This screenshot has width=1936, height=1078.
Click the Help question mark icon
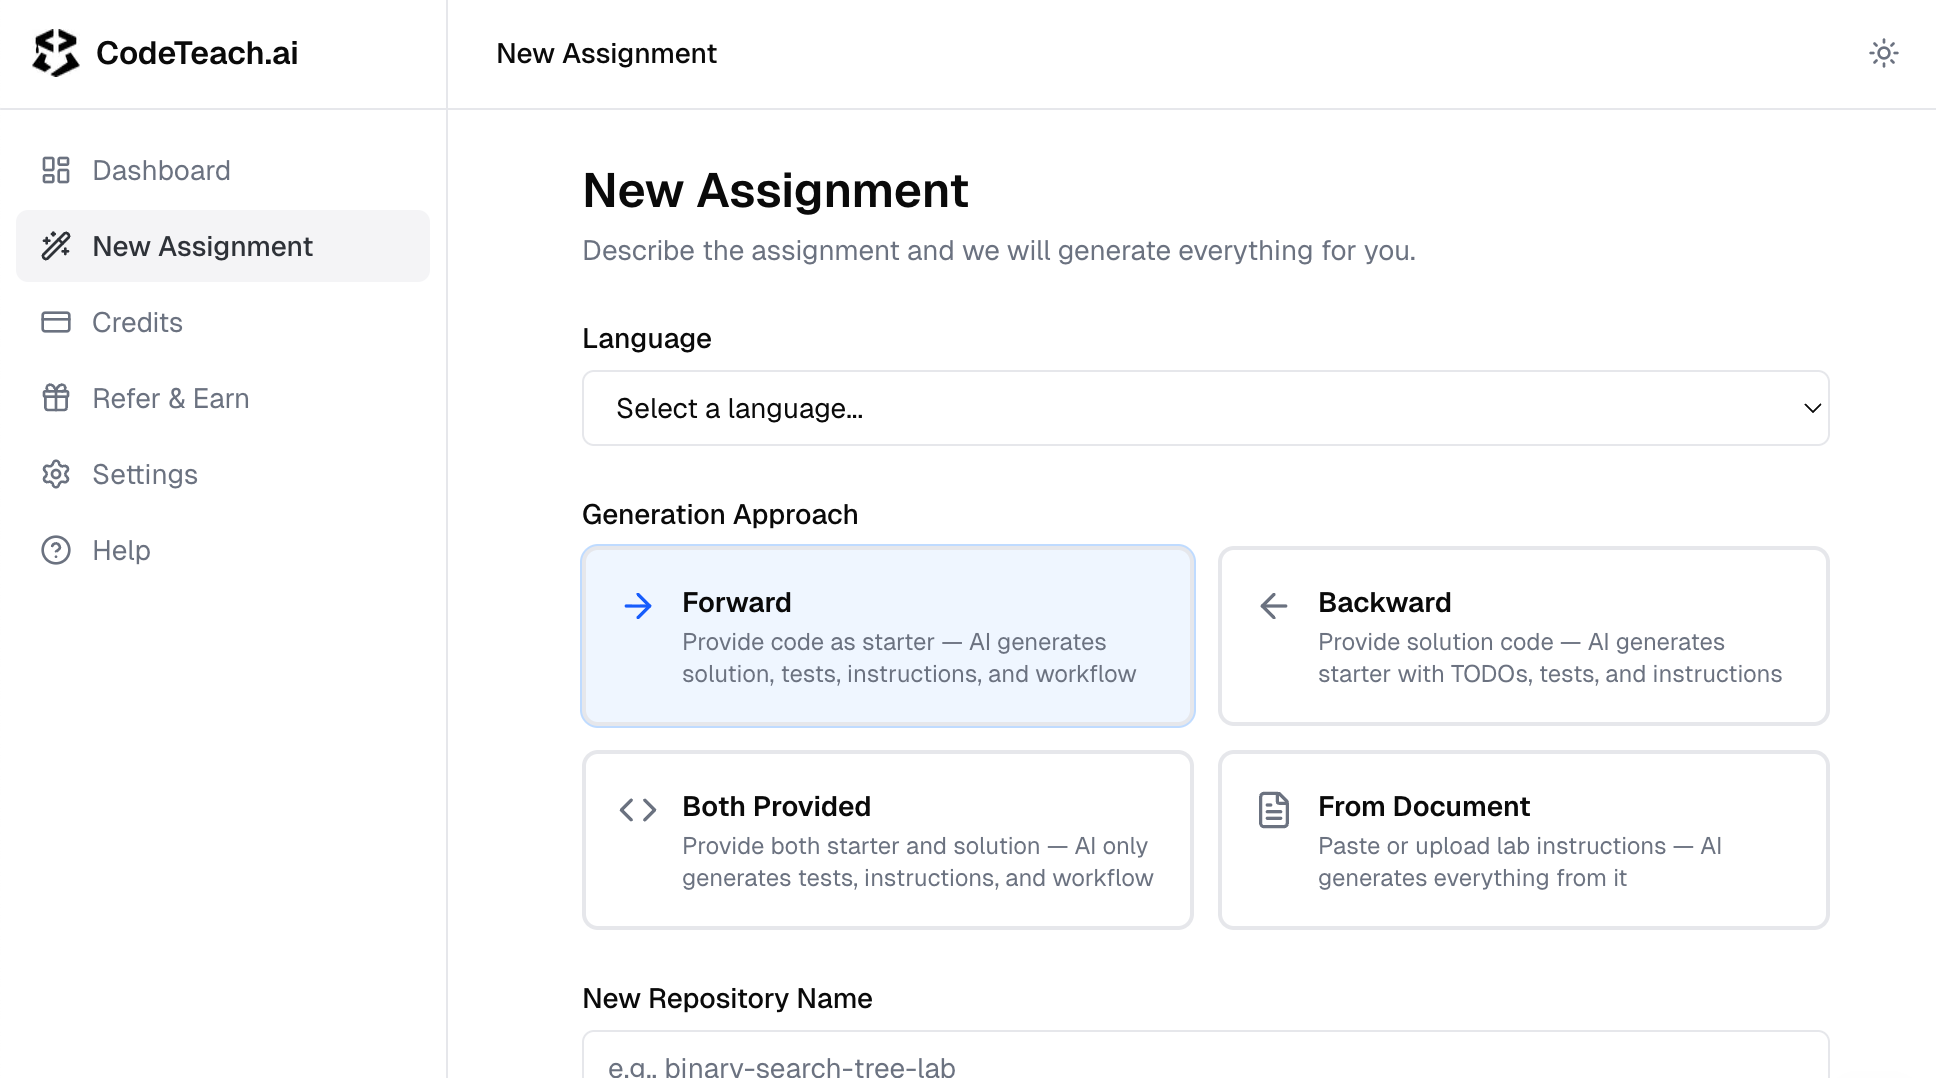pyautogui.click(x=56, y=550)
